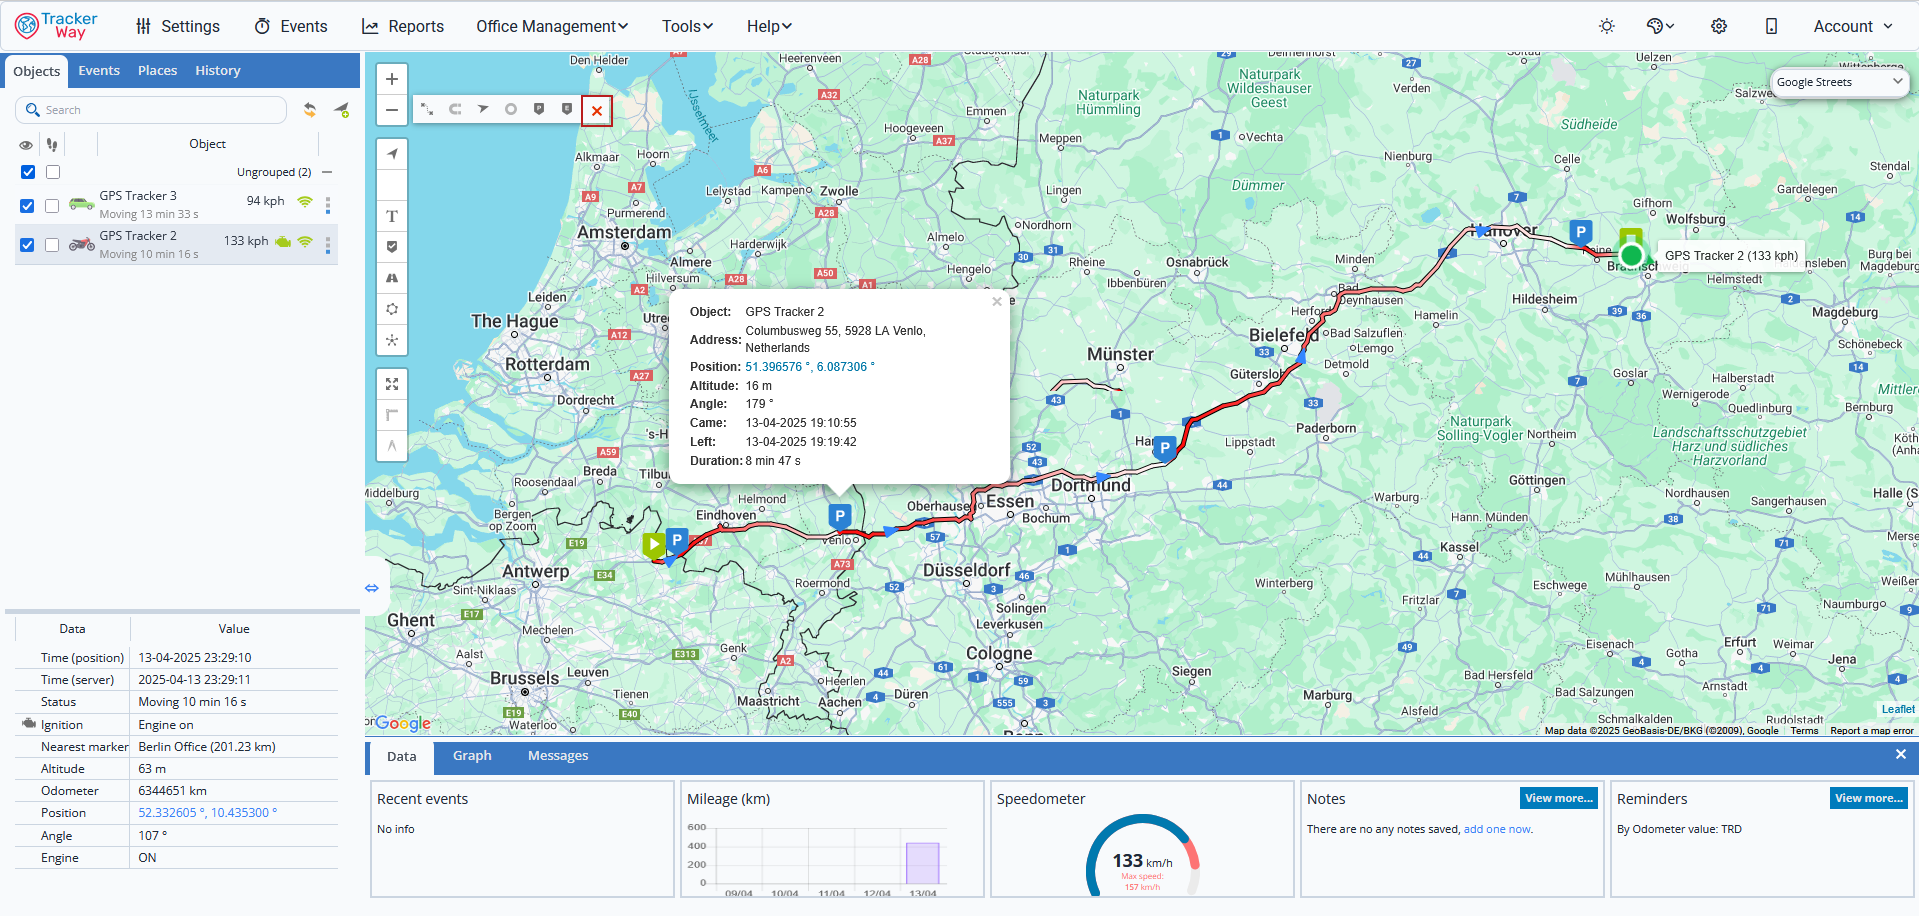Click the shield marker map tool
Screen dimensions: 1919x916
pyautogui.click(x=392, y=247)
